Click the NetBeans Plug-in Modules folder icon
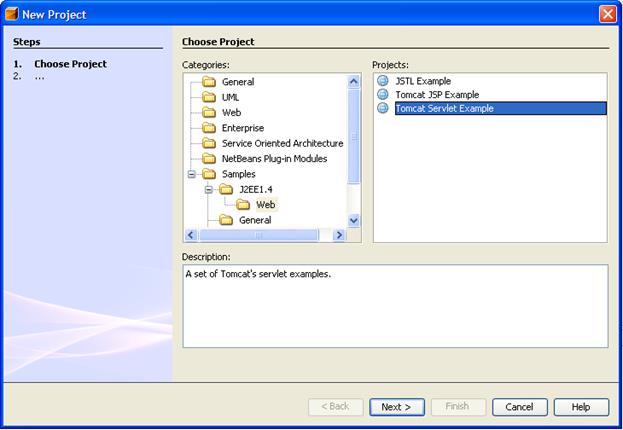Screen dimensions: 623x430 (209, 158)
